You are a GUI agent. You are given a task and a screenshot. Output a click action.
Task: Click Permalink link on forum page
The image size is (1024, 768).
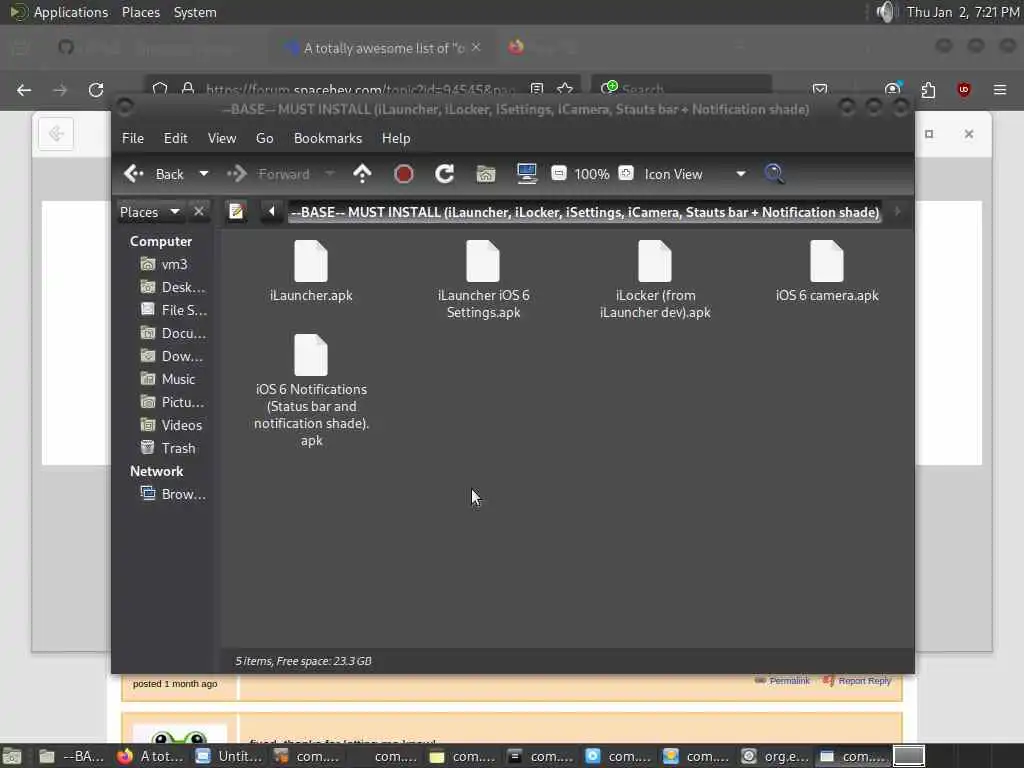coord(789,680)
